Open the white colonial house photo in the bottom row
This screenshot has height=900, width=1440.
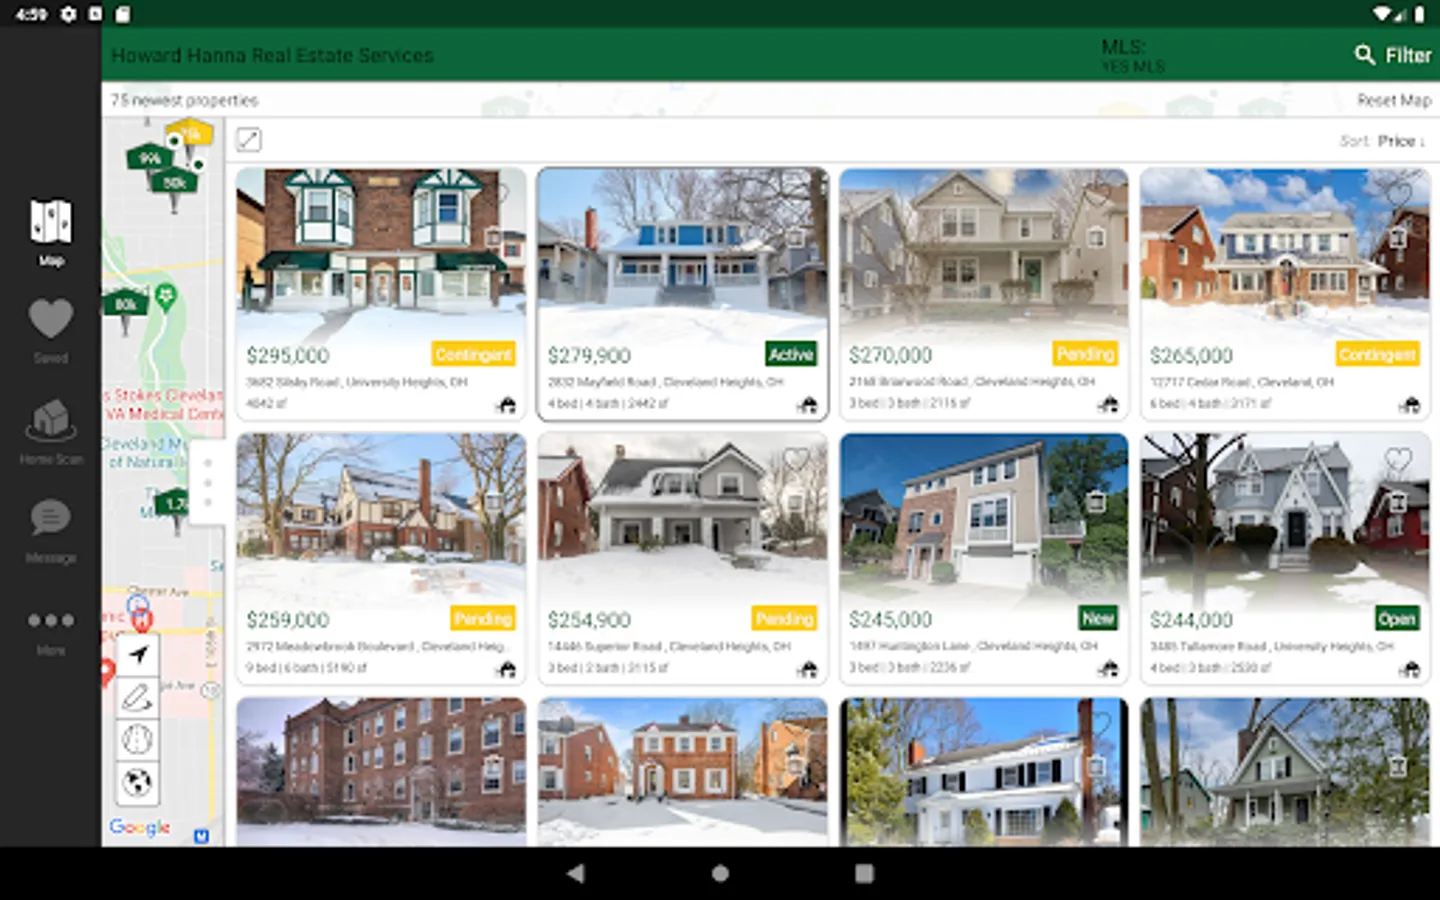[984, 772]
